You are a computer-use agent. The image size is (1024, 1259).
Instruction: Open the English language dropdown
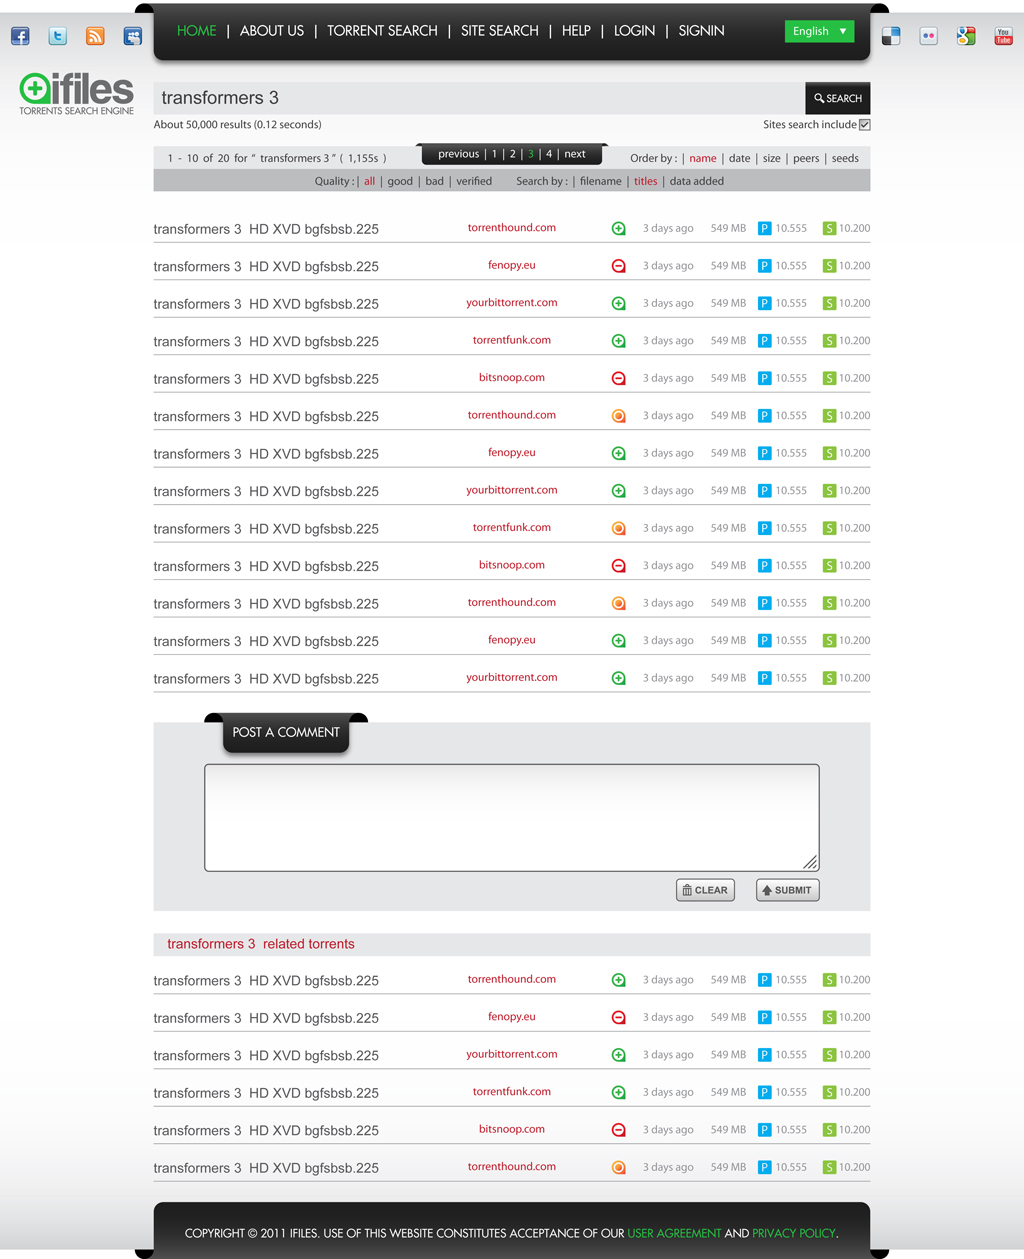pos(819,31)
